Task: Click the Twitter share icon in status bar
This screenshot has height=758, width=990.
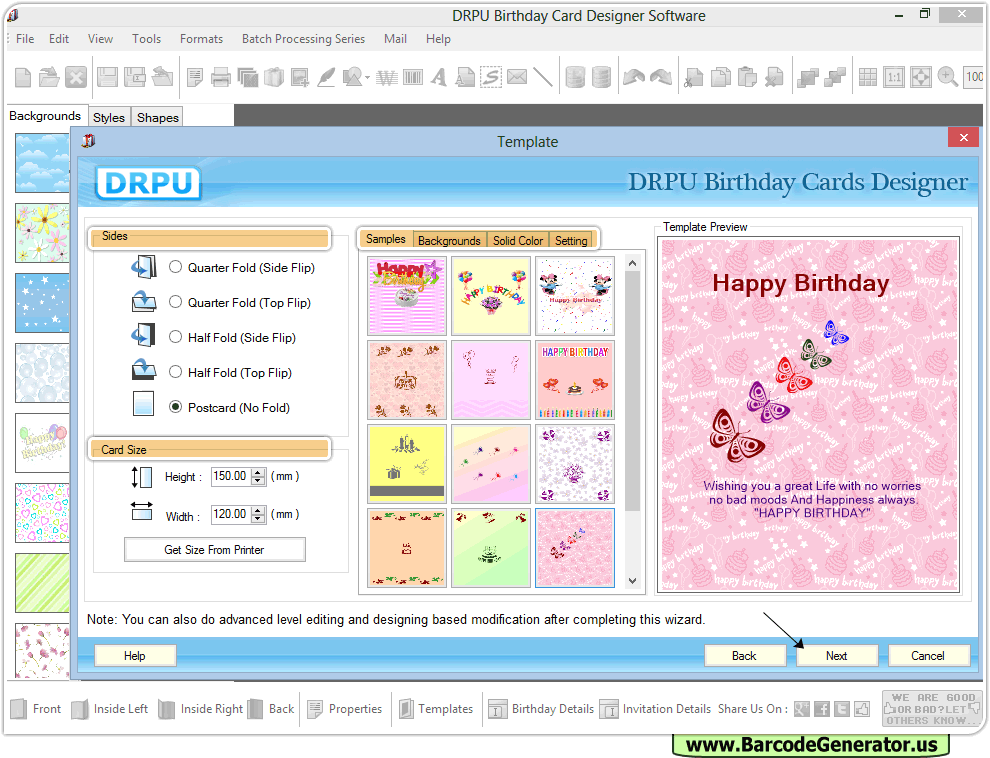Action: 842,709
